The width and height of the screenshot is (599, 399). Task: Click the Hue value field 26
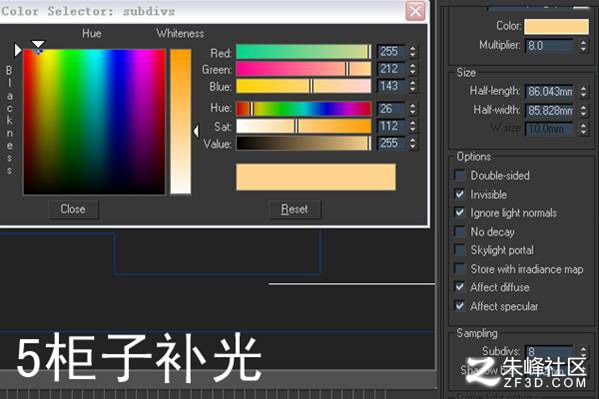[x=391, y=109]
